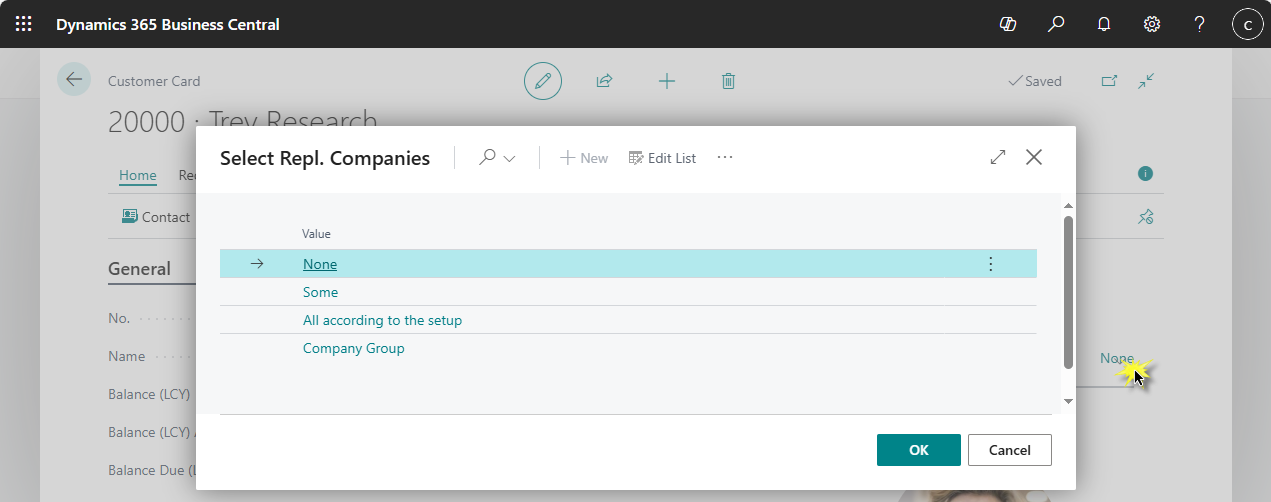Select the Some value

[320, 292]
